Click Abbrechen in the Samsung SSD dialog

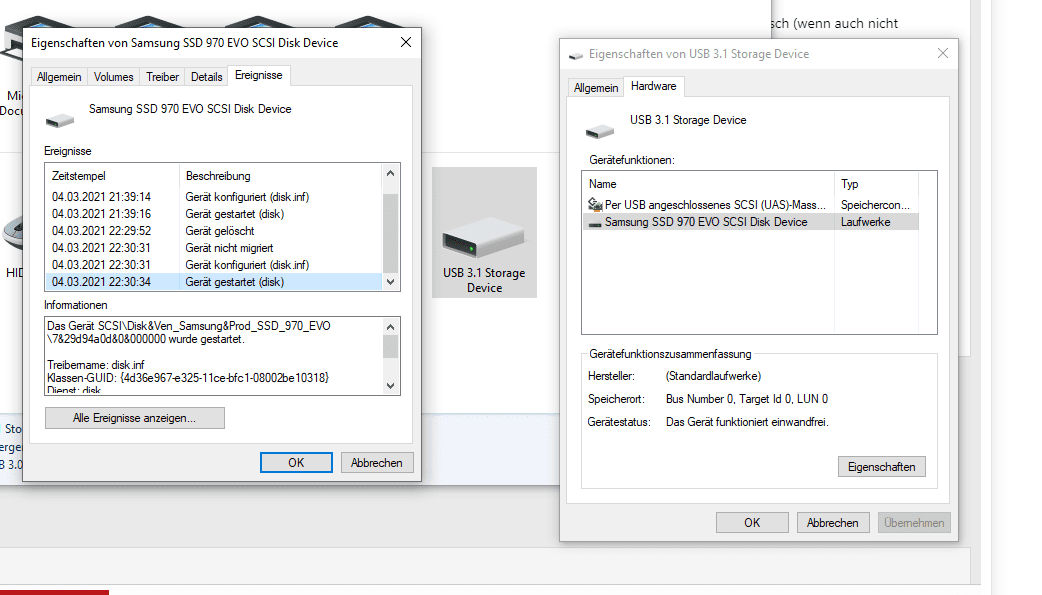pos(377,463)
